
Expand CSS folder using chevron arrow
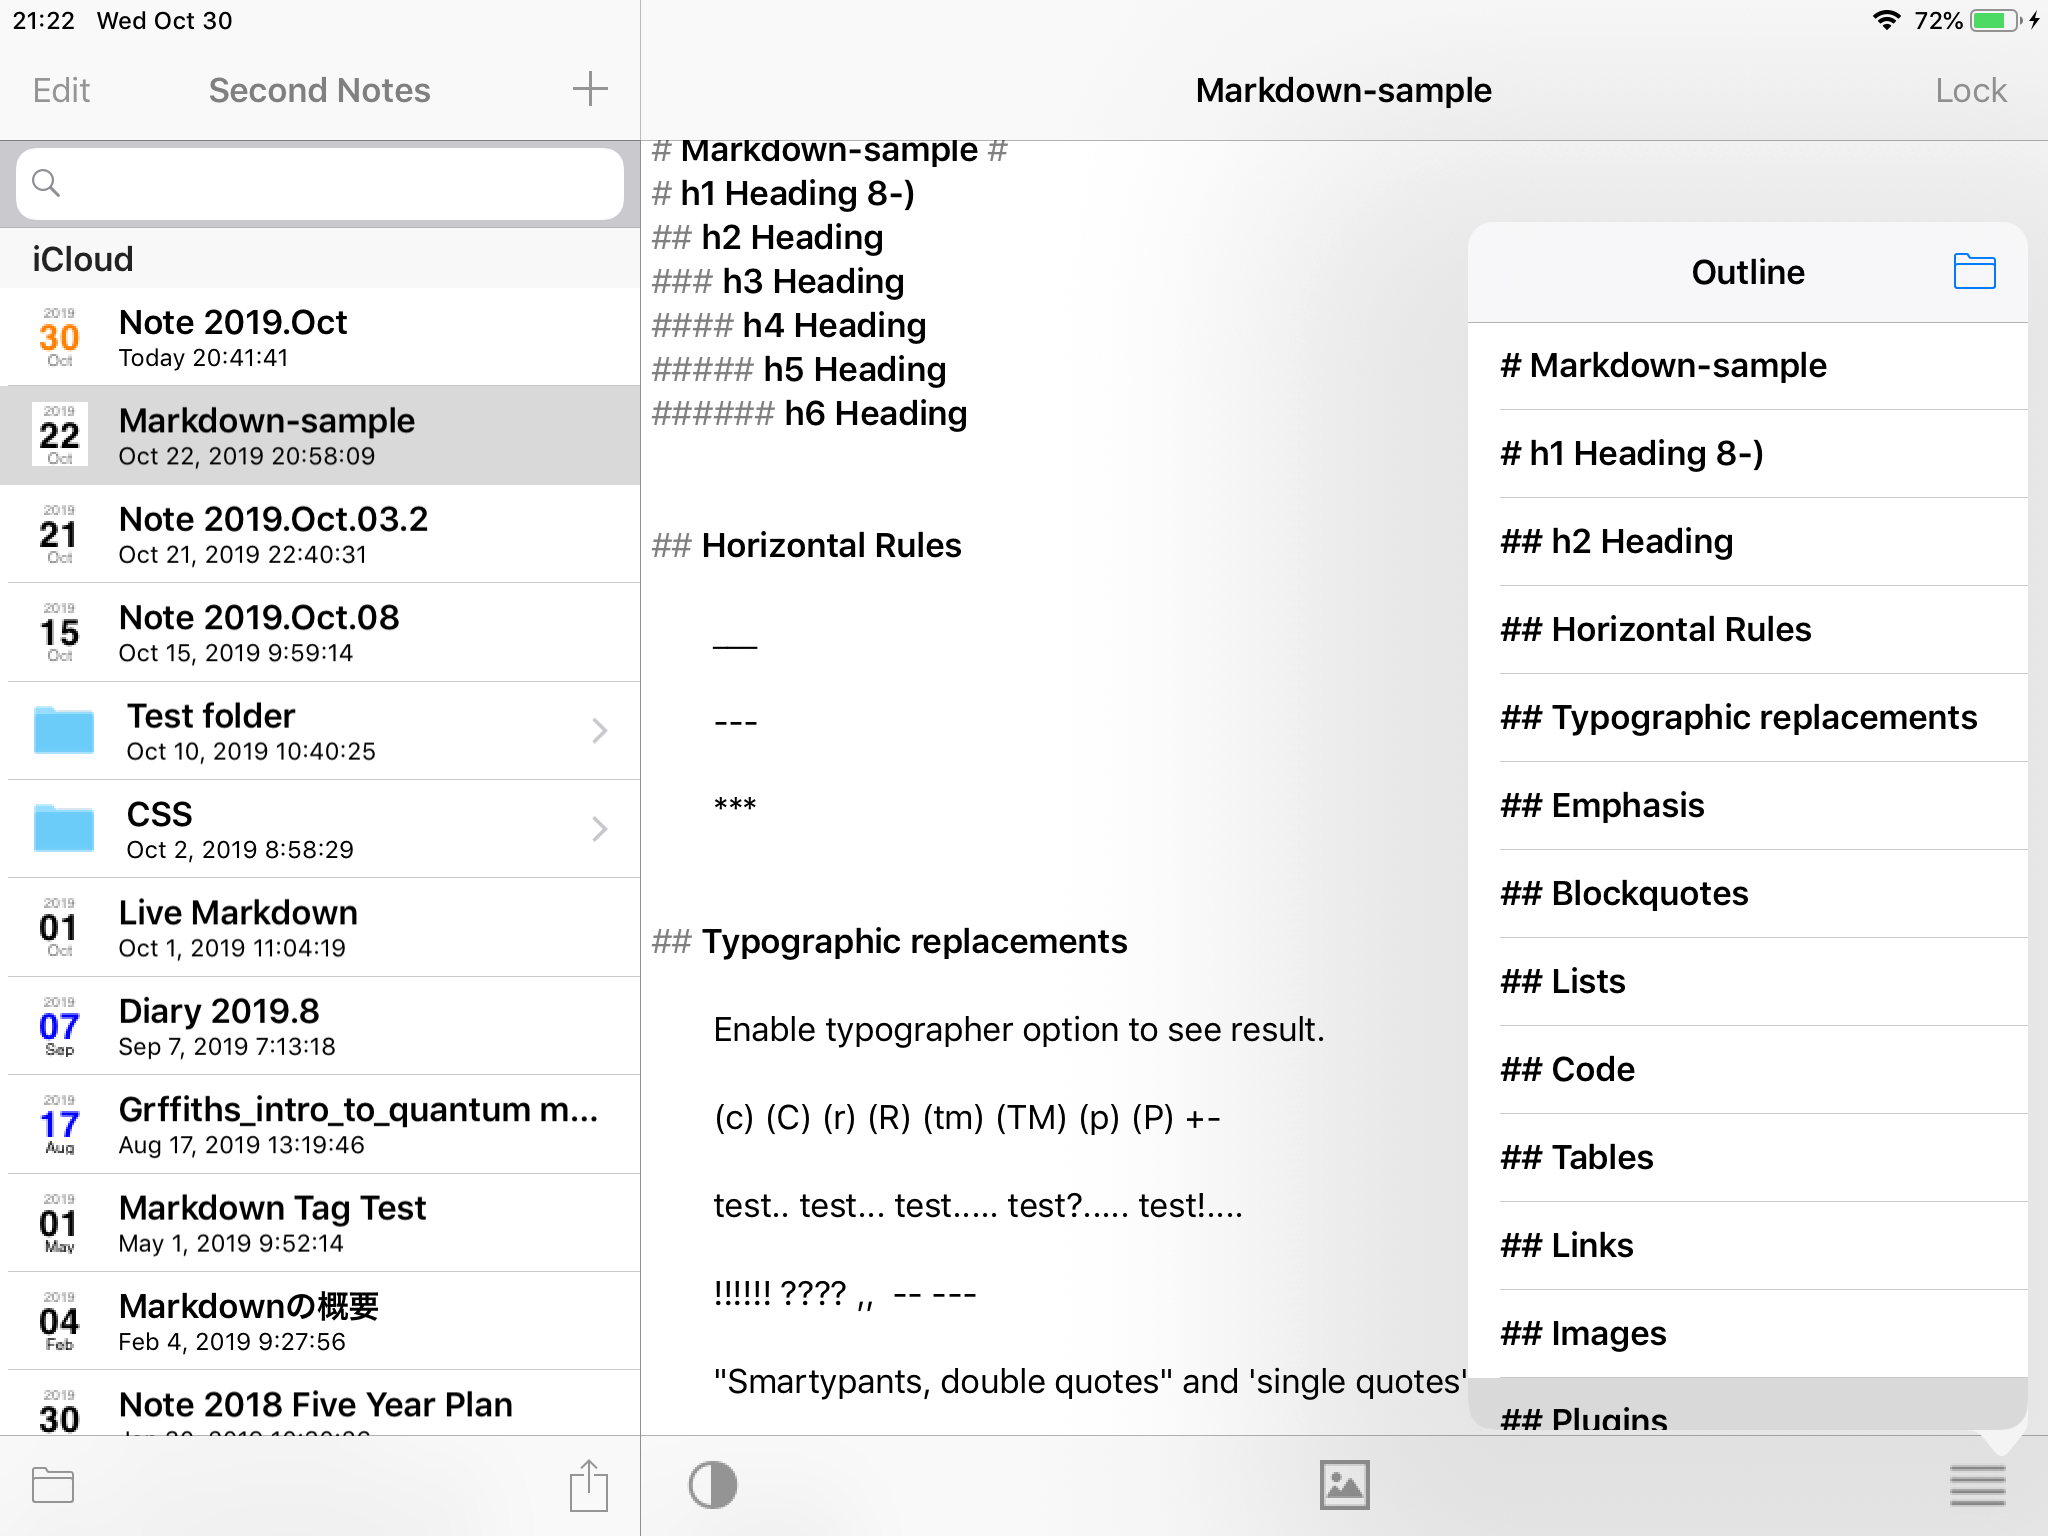click(x=599, y=829)
